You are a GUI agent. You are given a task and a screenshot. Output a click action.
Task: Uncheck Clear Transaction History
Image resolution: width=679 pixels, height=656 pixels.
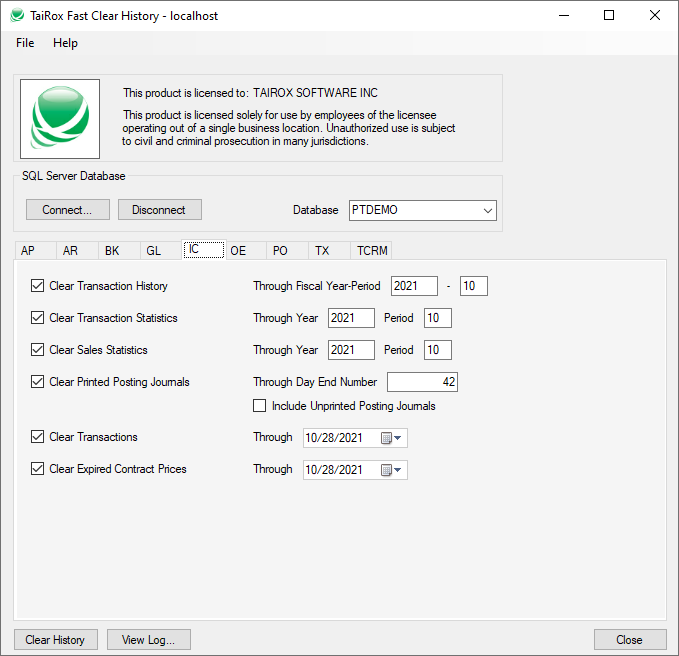[x=37, y=286]
